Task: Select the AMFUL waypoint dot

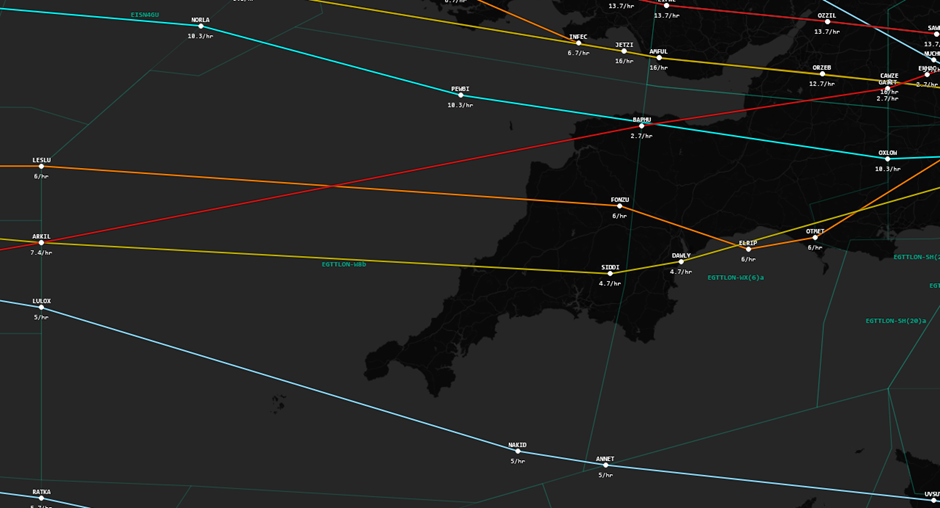Action: coord(659,58)
